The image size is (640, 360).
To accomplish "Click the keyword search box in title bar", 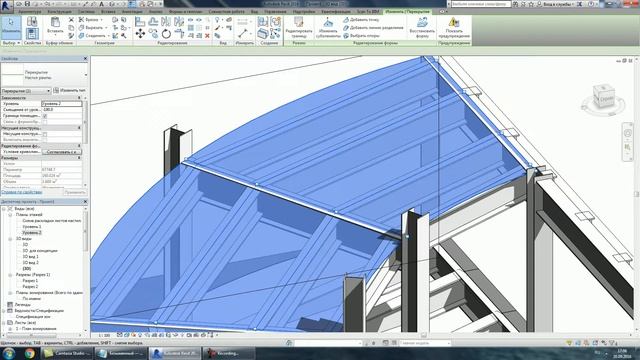I will [481, 4].
